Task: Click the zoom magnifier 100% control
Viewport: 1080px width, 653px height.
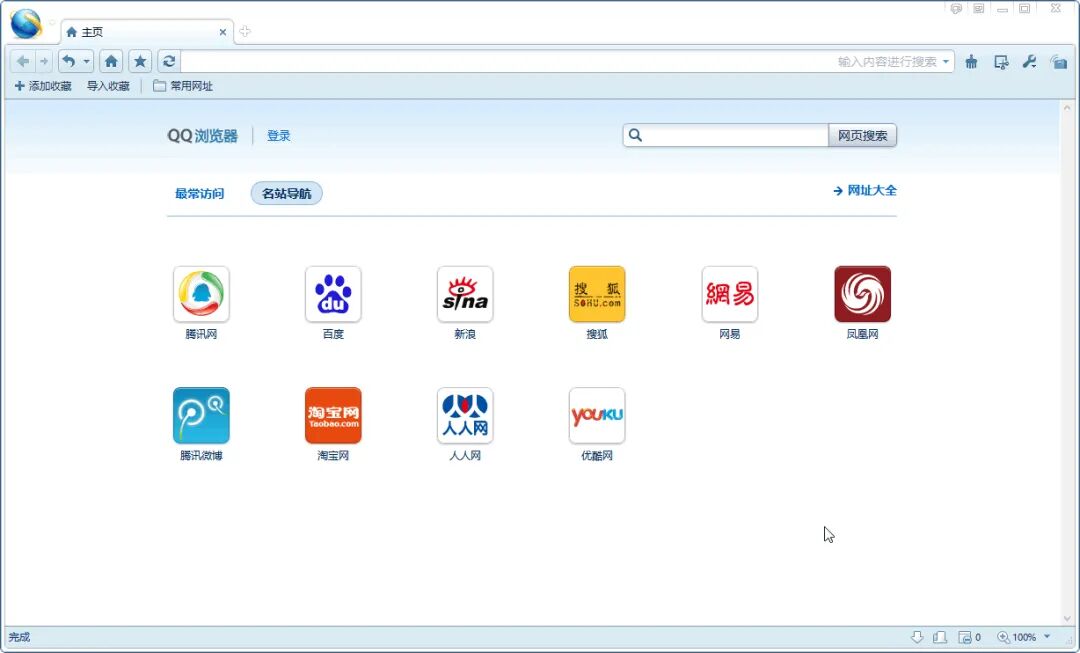Action: point(1017,637)
